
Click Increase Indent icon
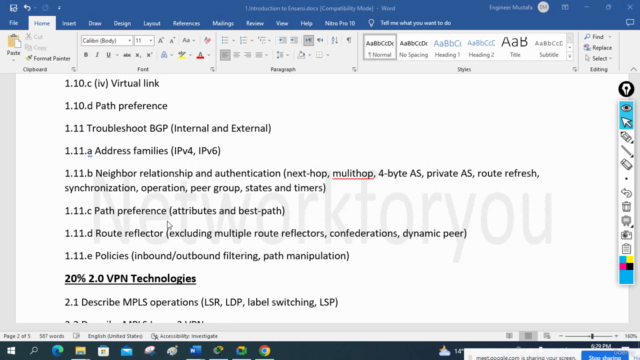(294, 40)
